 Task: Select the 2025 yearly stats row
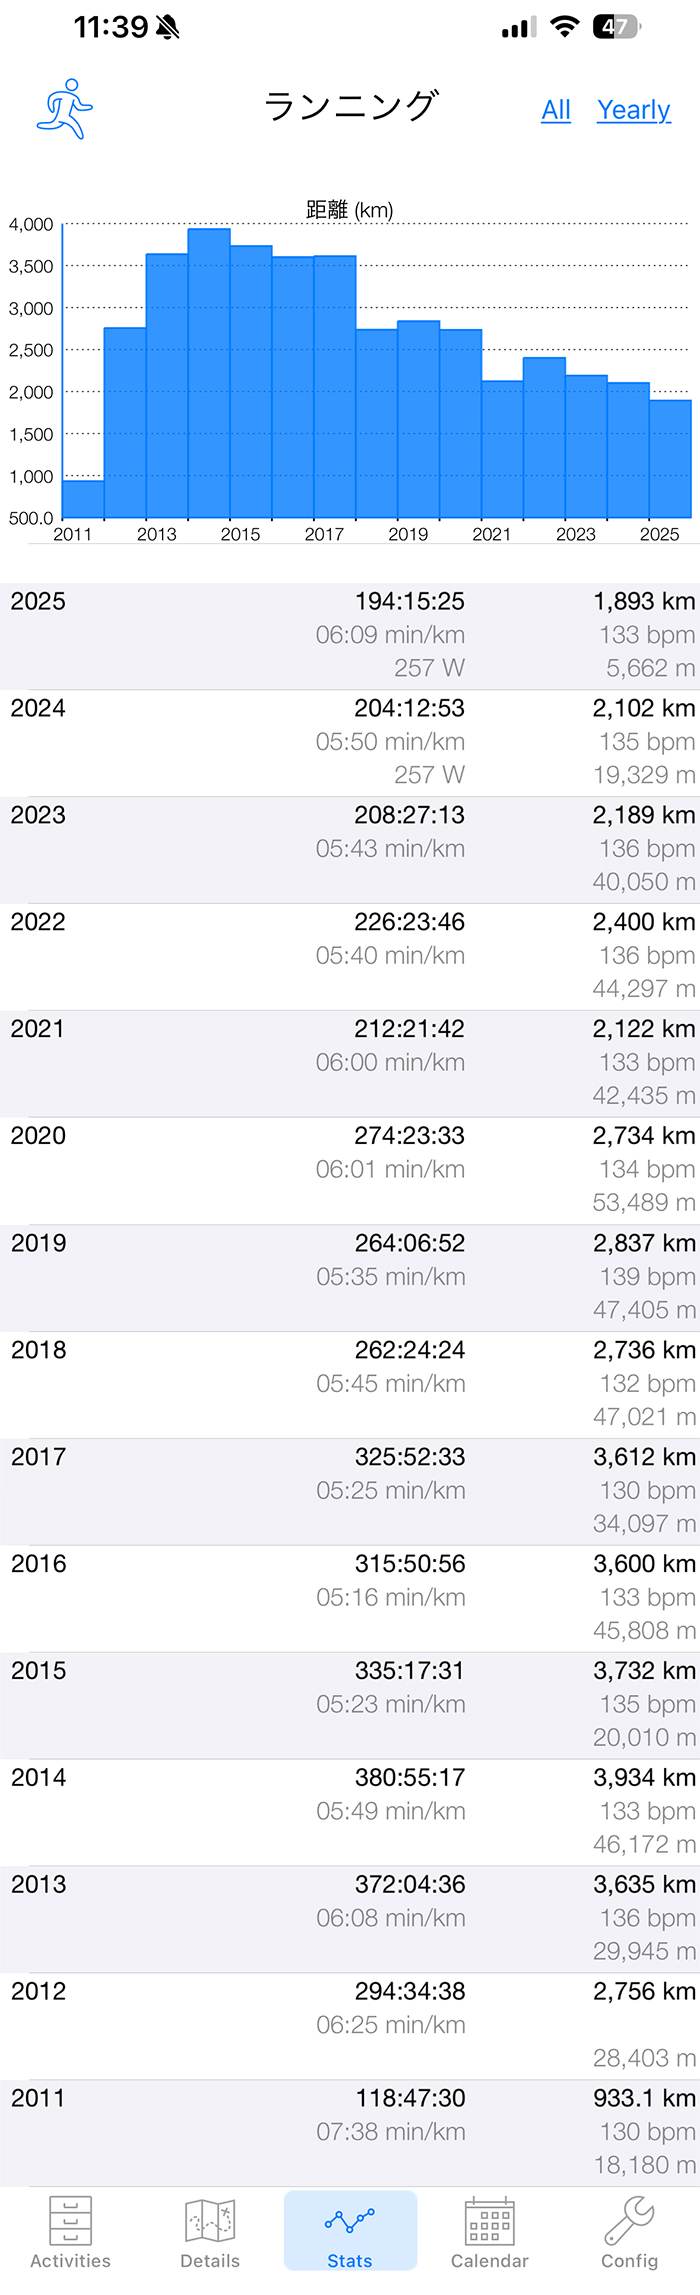point(350,636)
